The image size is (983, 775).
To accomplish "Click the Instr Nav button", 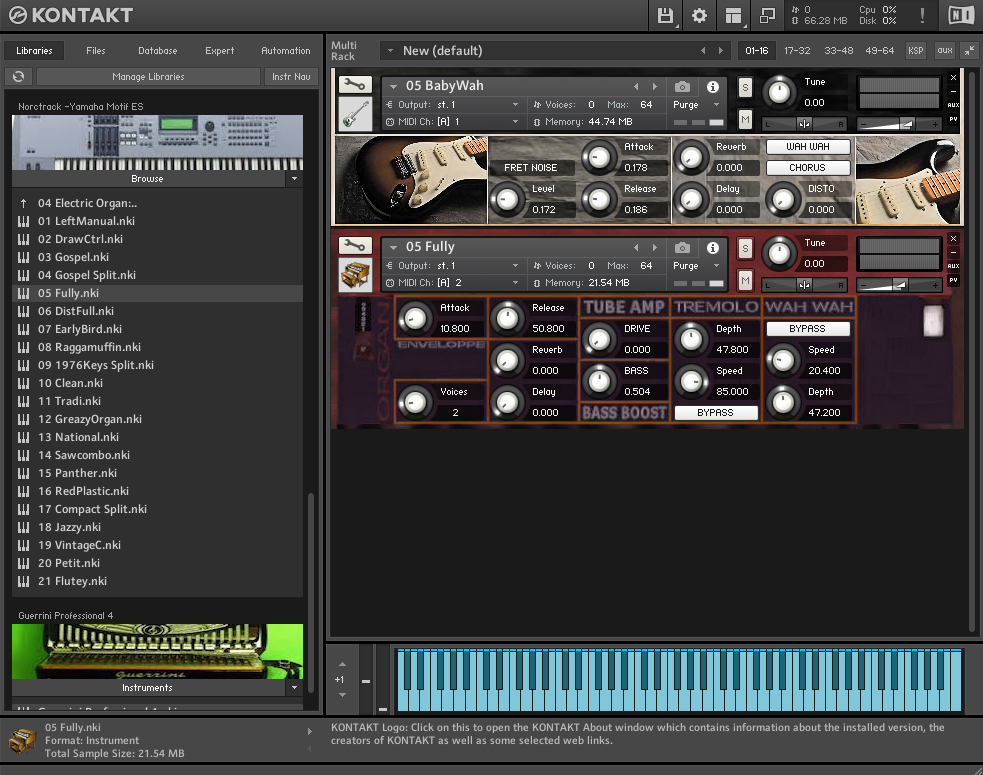I will coord(291,76).
